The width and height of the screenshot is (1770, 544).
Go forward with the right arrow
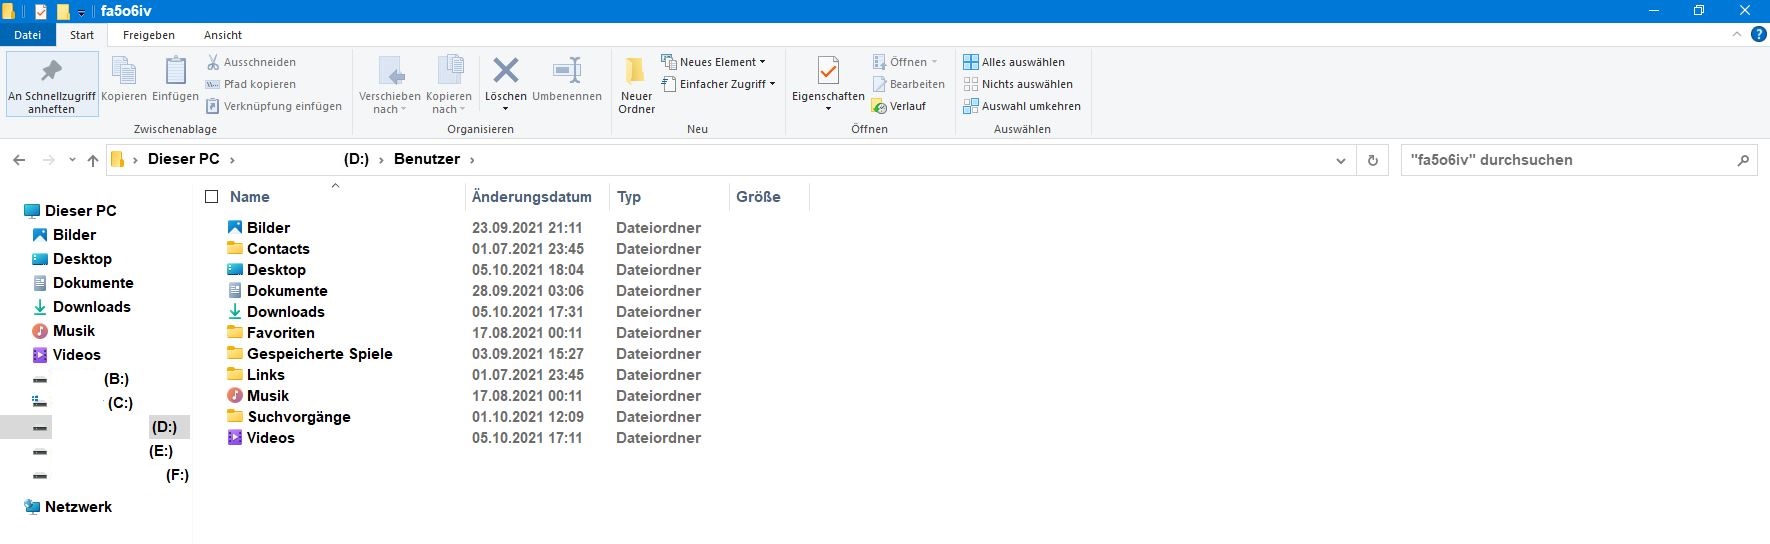point(48,160)
